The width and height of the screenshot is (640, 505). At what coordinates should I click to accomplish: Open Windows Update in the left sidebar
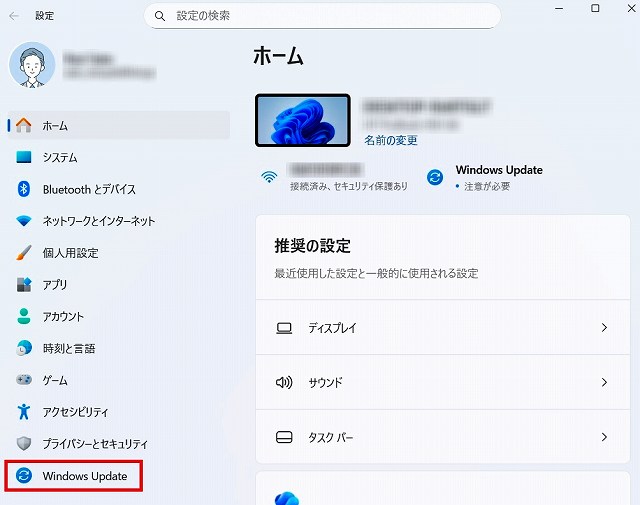pyautogui.click(x=84, y=476)
